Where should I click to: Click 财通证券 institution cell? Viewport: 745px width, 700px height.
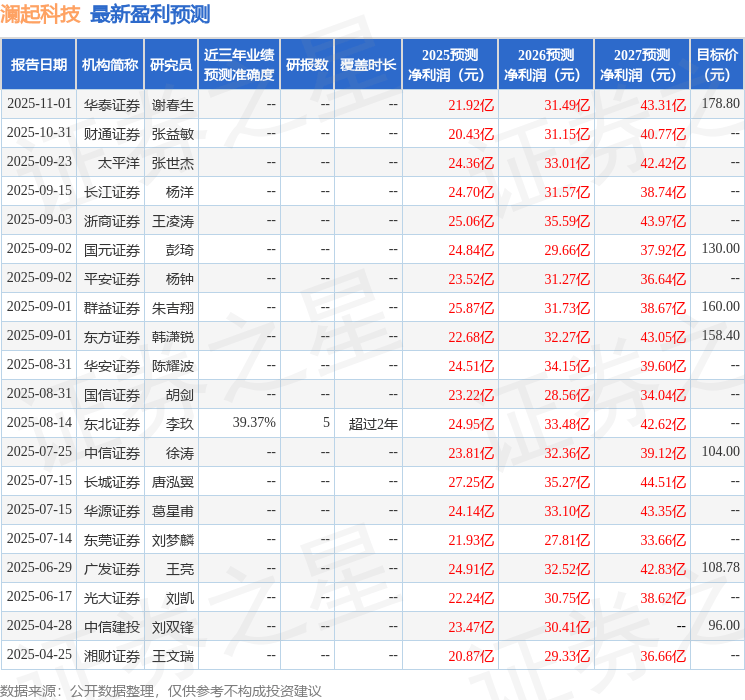pyautogui.click(x=112, y=134)
